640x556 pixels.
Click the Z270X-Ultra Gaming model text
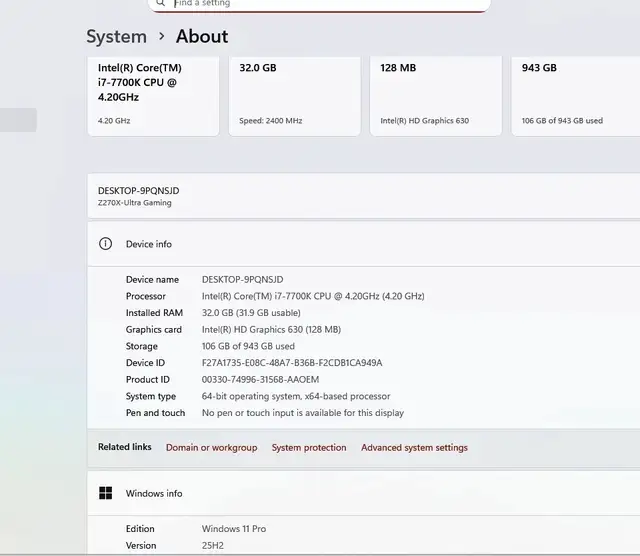135,203
